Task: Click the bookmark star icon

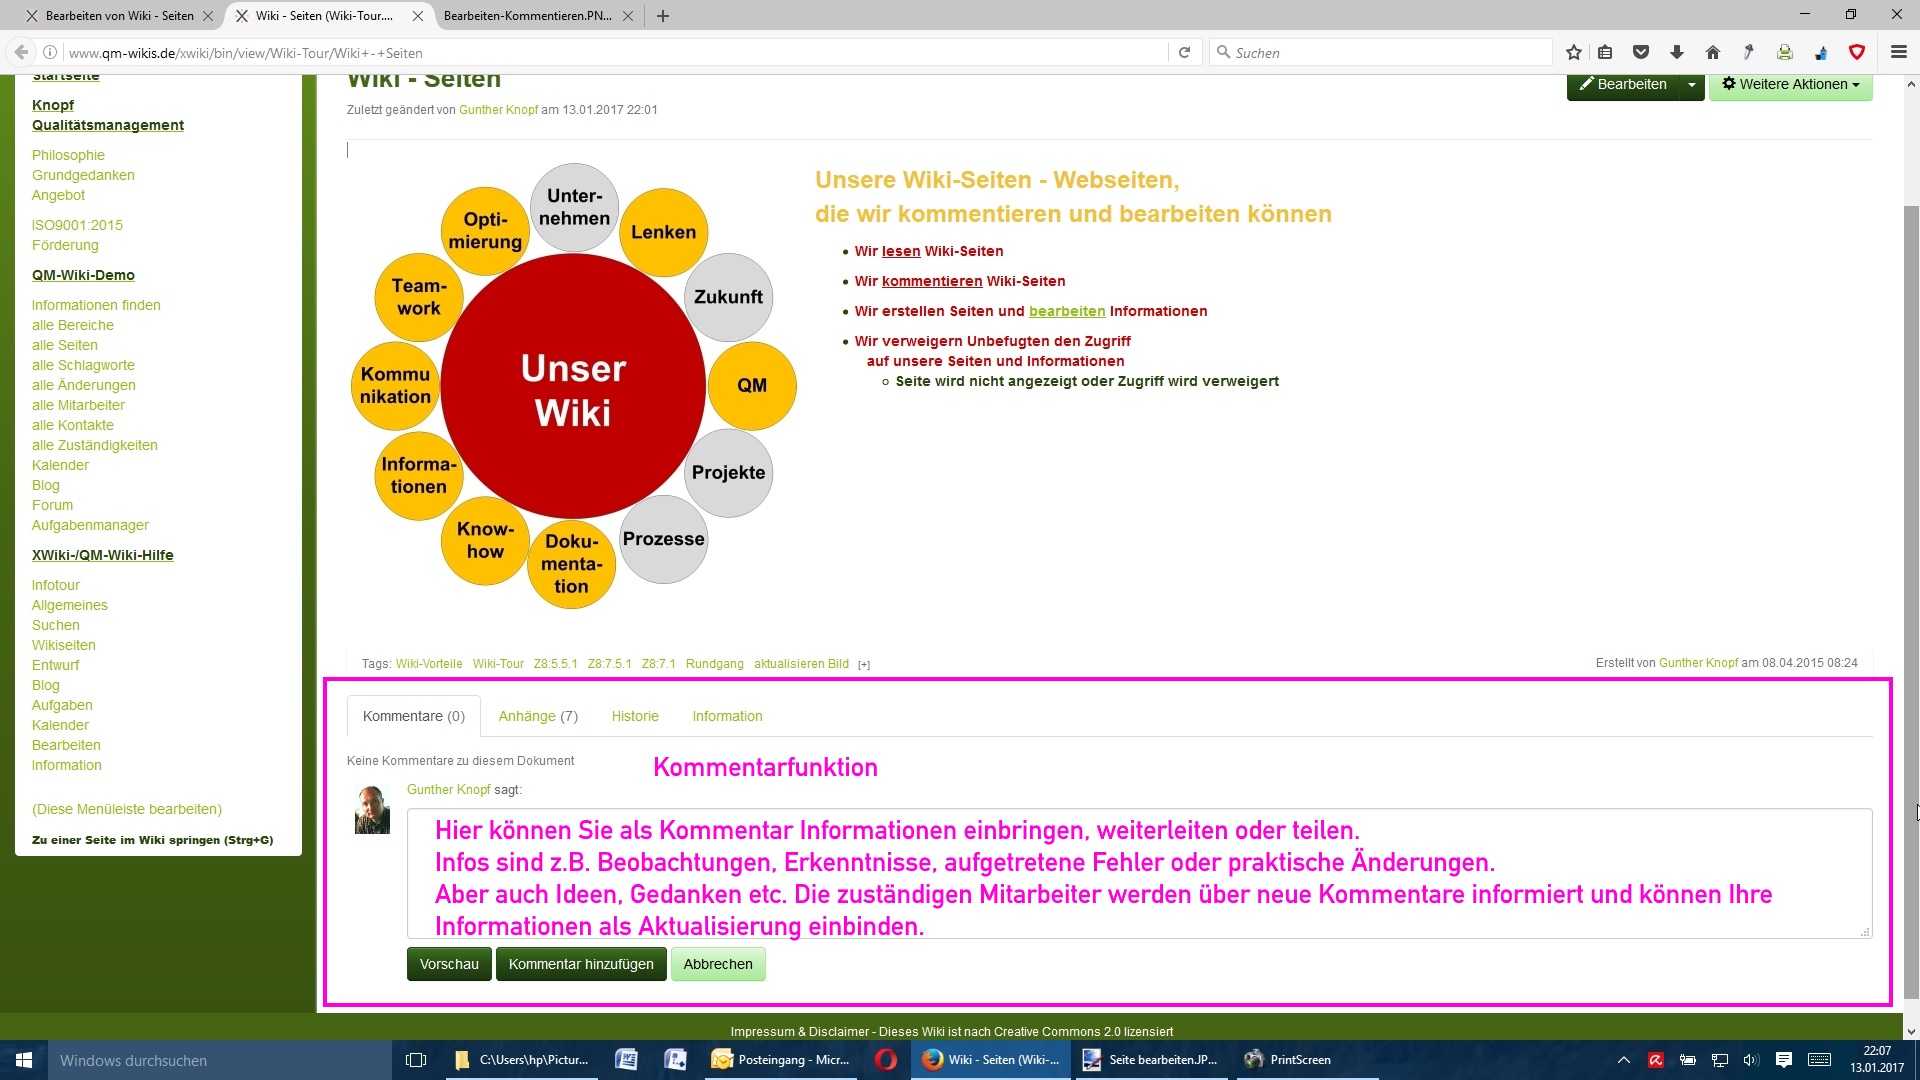Action: pos(1574,53)
